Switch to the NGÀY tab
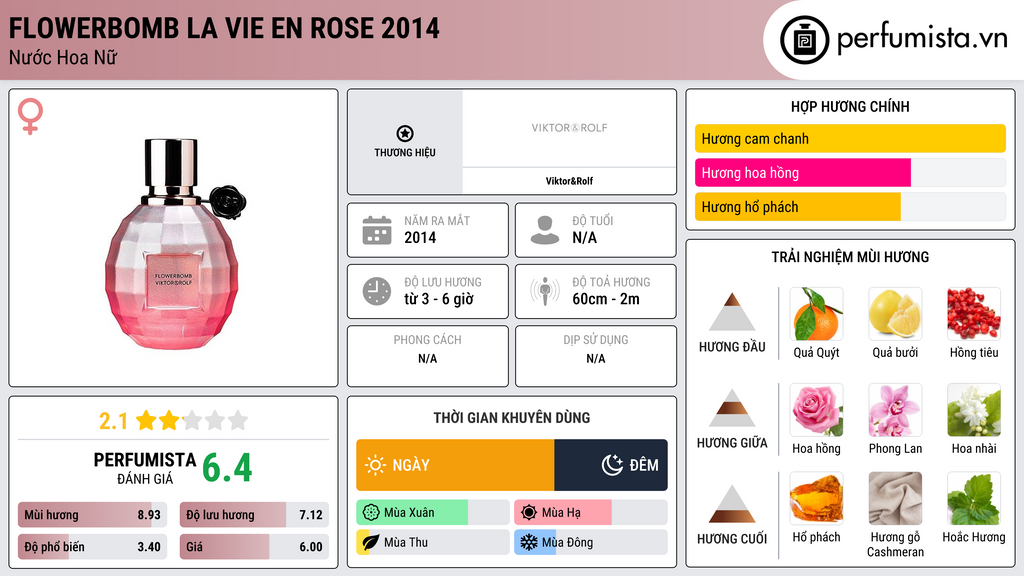The image size is (1024, 576). pyautogui.click(x=455, y=465)
